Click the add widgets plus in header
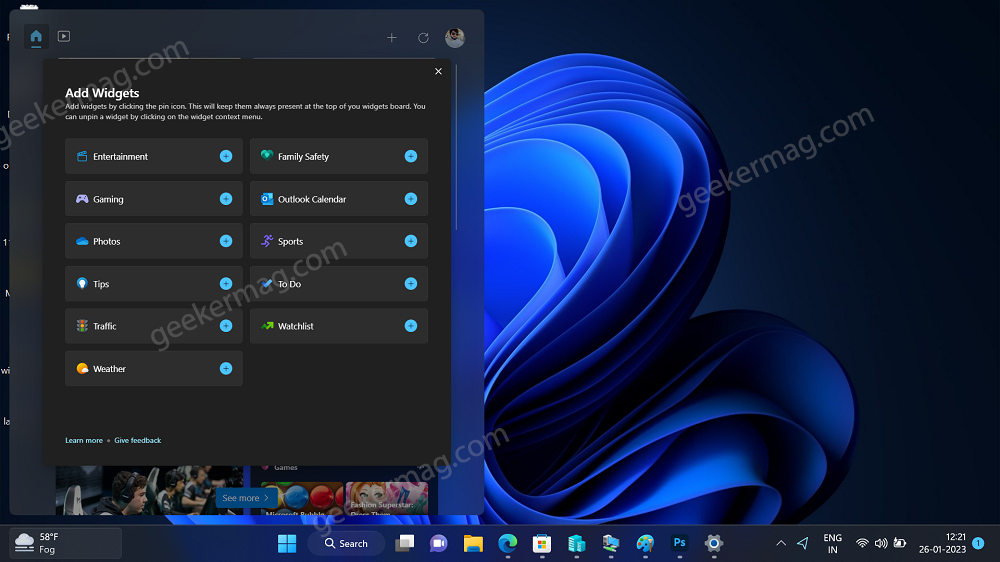 click(x=392, y=38)
